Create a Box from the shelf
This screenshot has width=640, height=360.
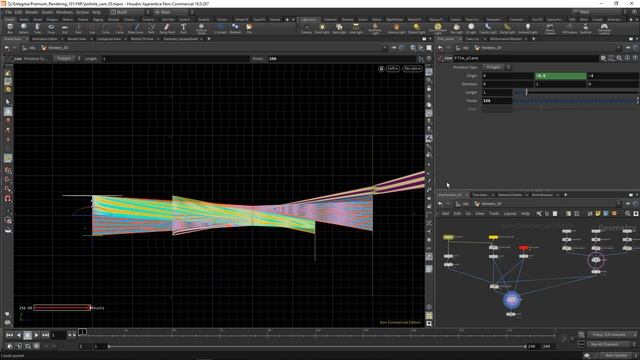[x=10, y=28]
